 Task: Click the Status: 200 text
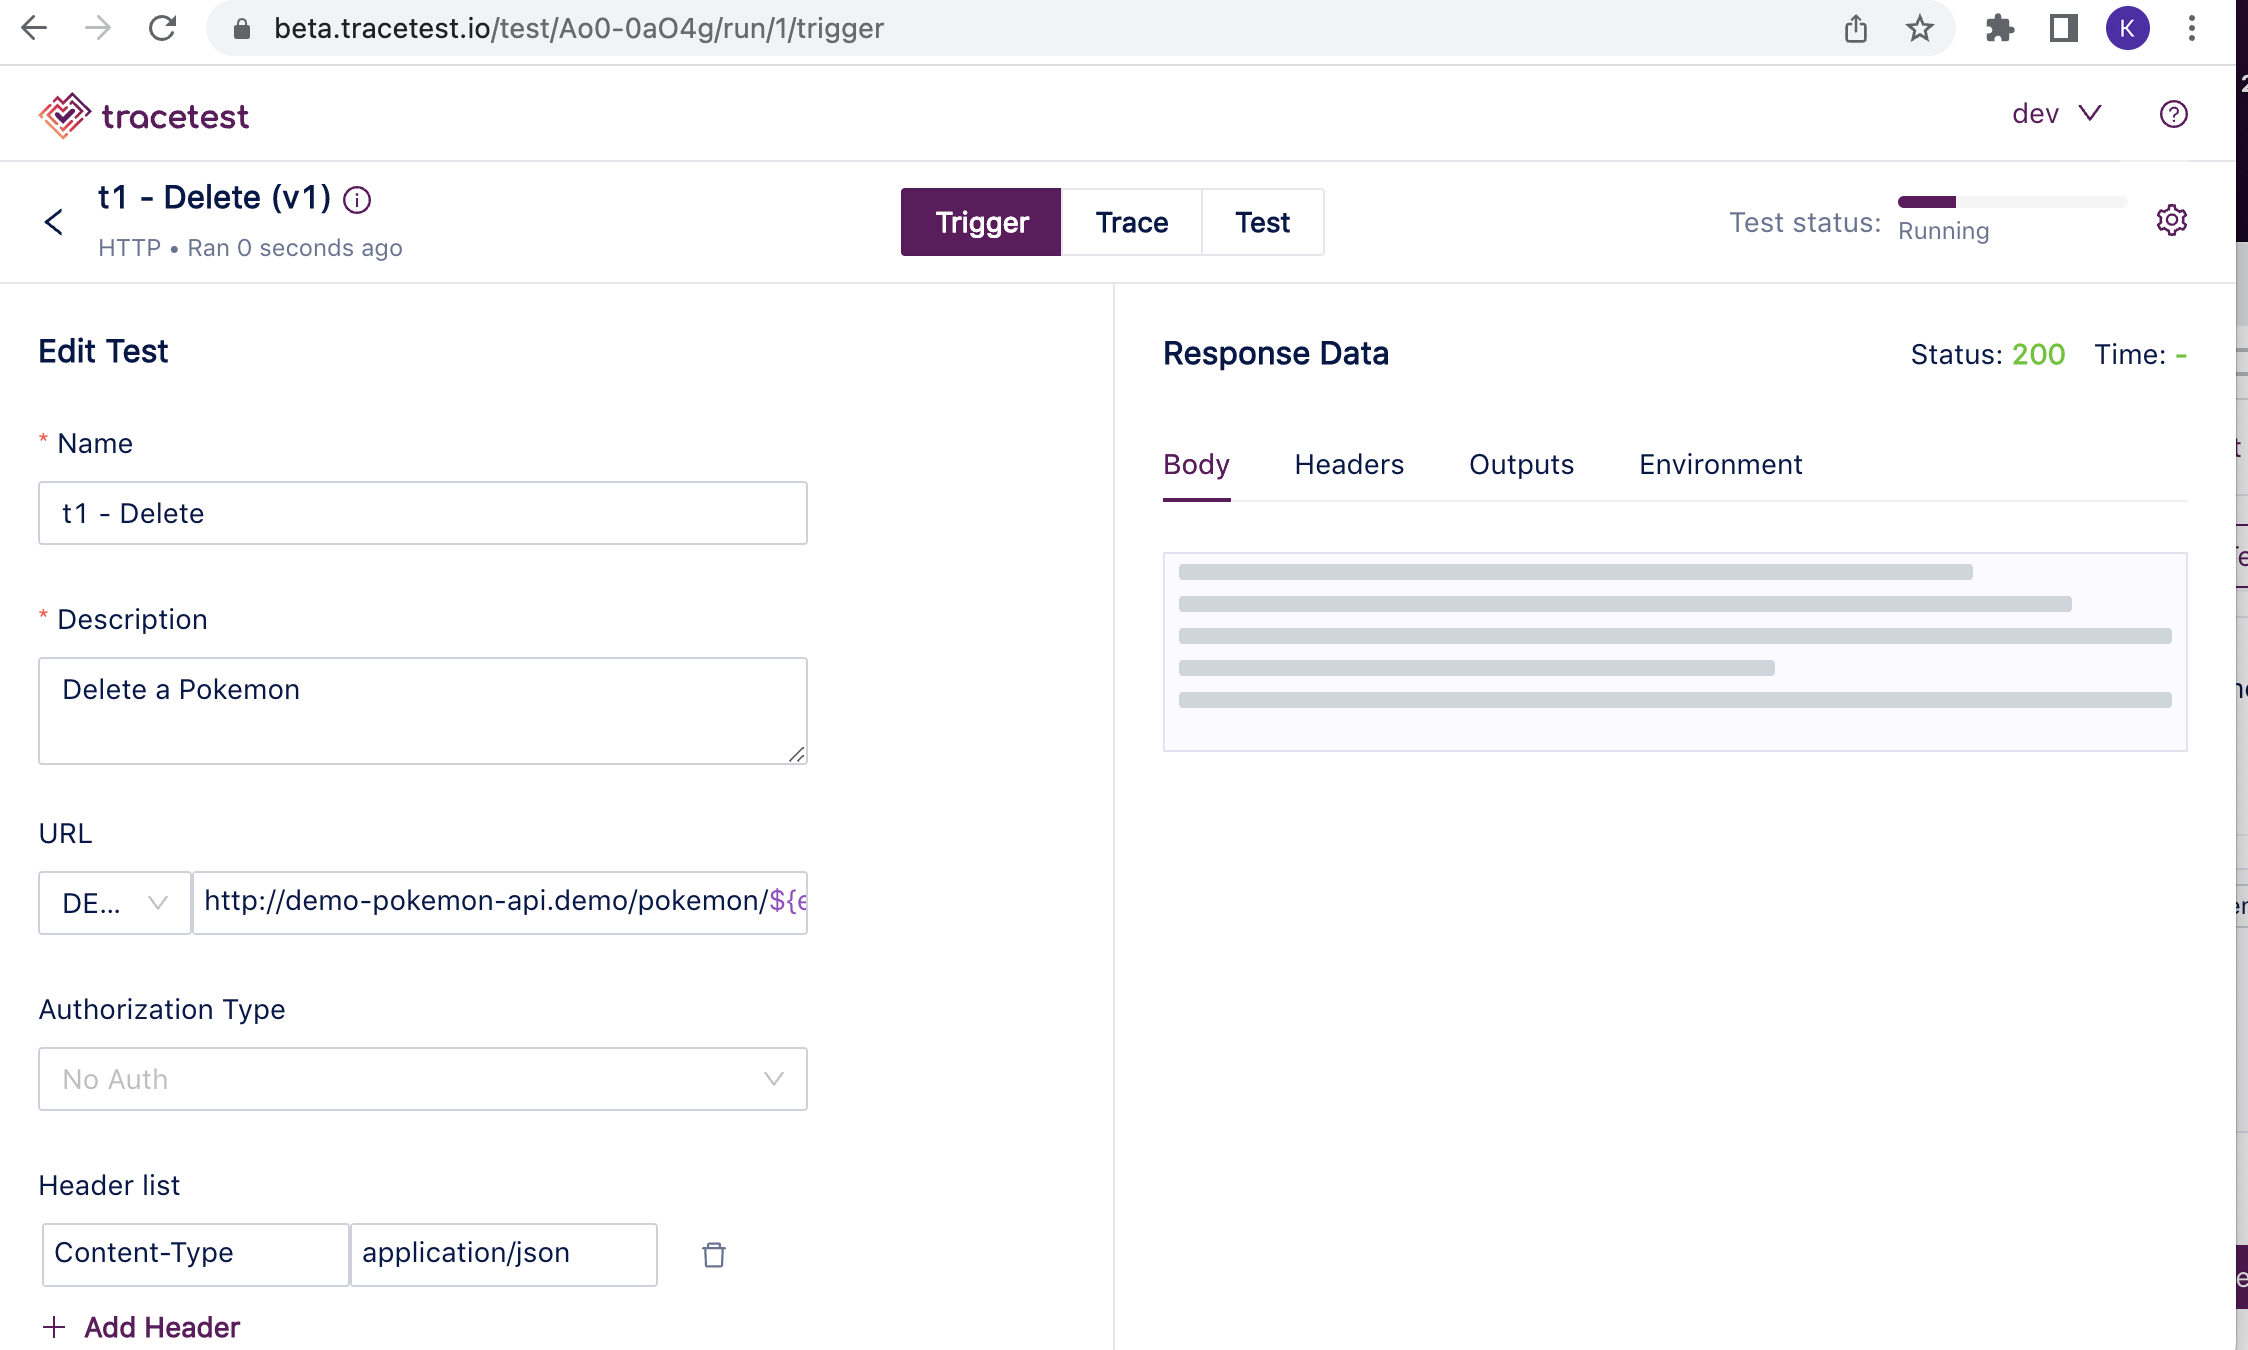(1987, 354)
